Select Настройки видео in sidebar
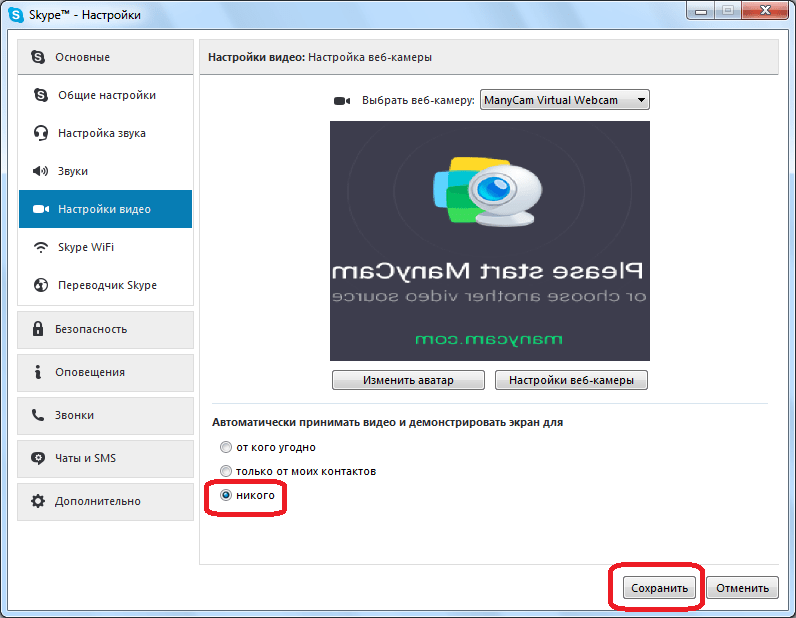 click(106, 209)
